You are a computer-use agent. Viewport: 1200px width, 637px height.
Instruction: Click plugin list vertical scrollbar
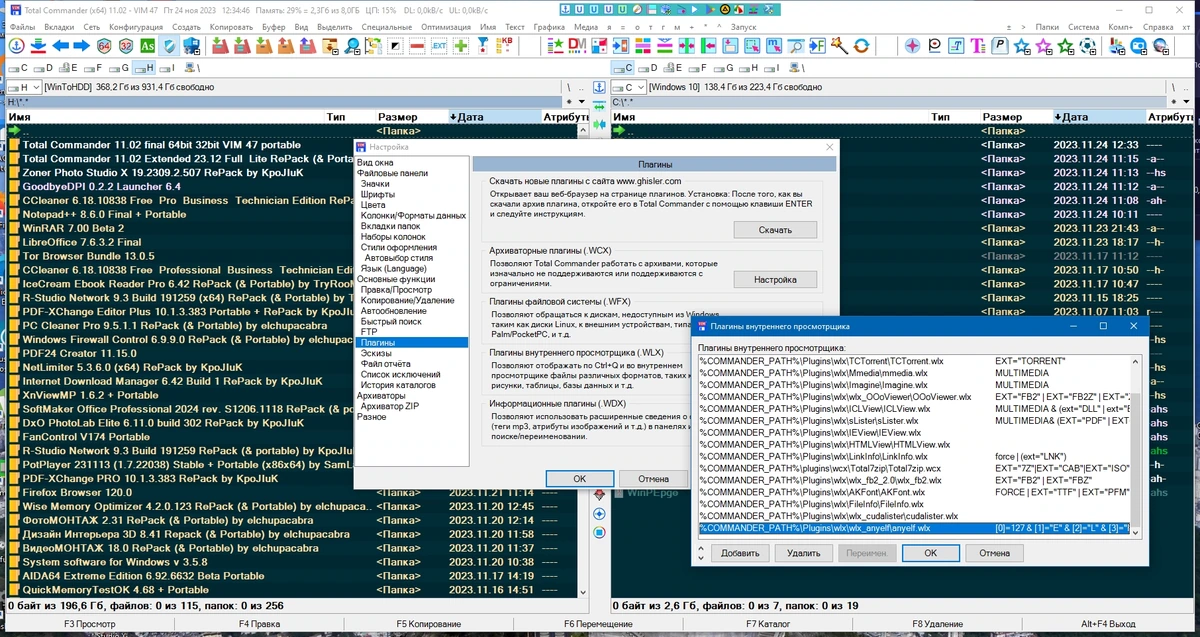click(1133, 445)
